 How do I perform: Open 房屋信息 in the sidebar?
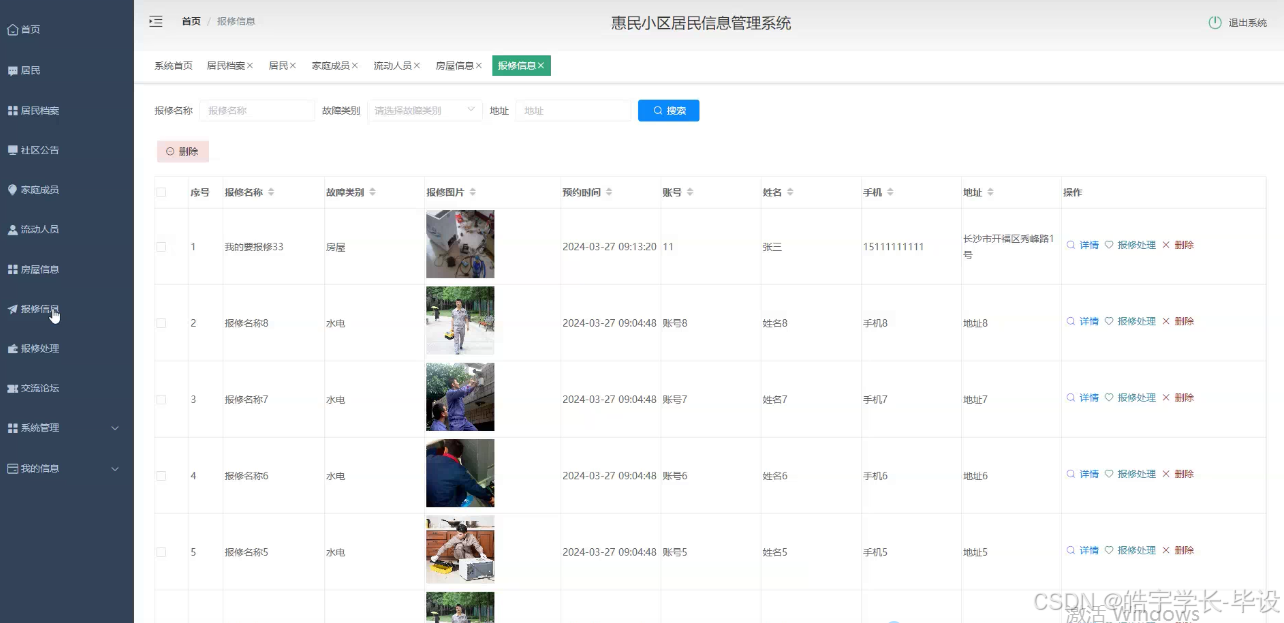pos(33,269)
